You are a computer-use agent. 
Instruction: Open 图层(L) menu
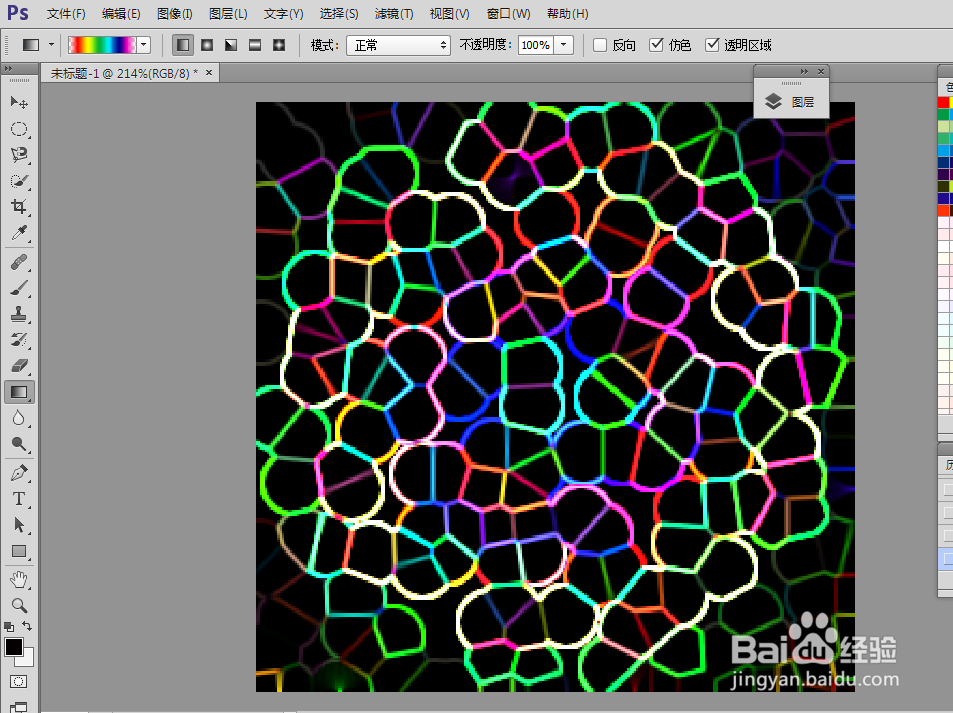point(228,13)
